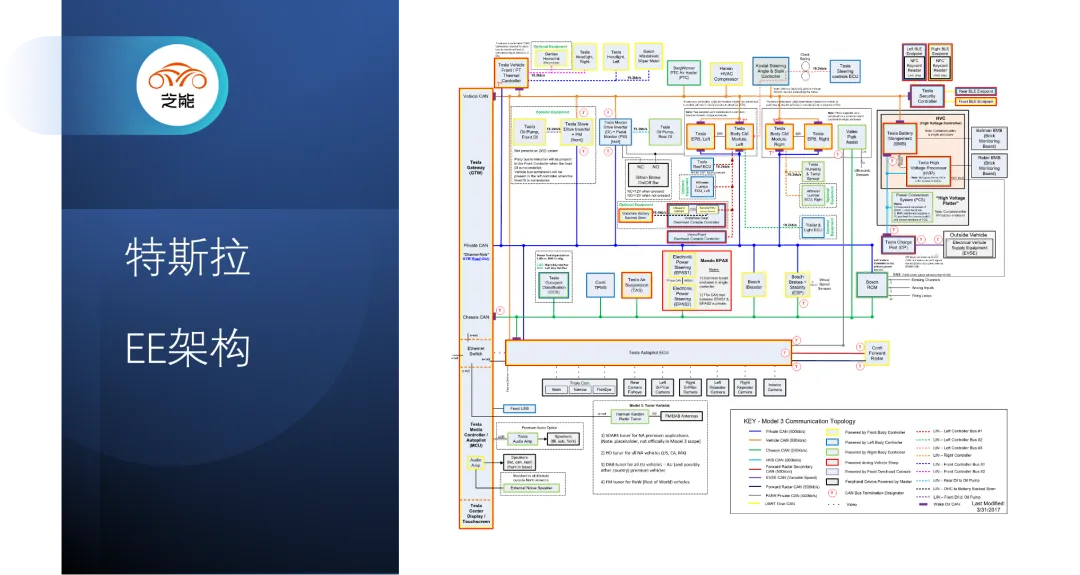Viewport: 1080px width, 575px height.
Task: Select the Tesla Body Ctrl Module, Left box
Action: tap(740, 136)
